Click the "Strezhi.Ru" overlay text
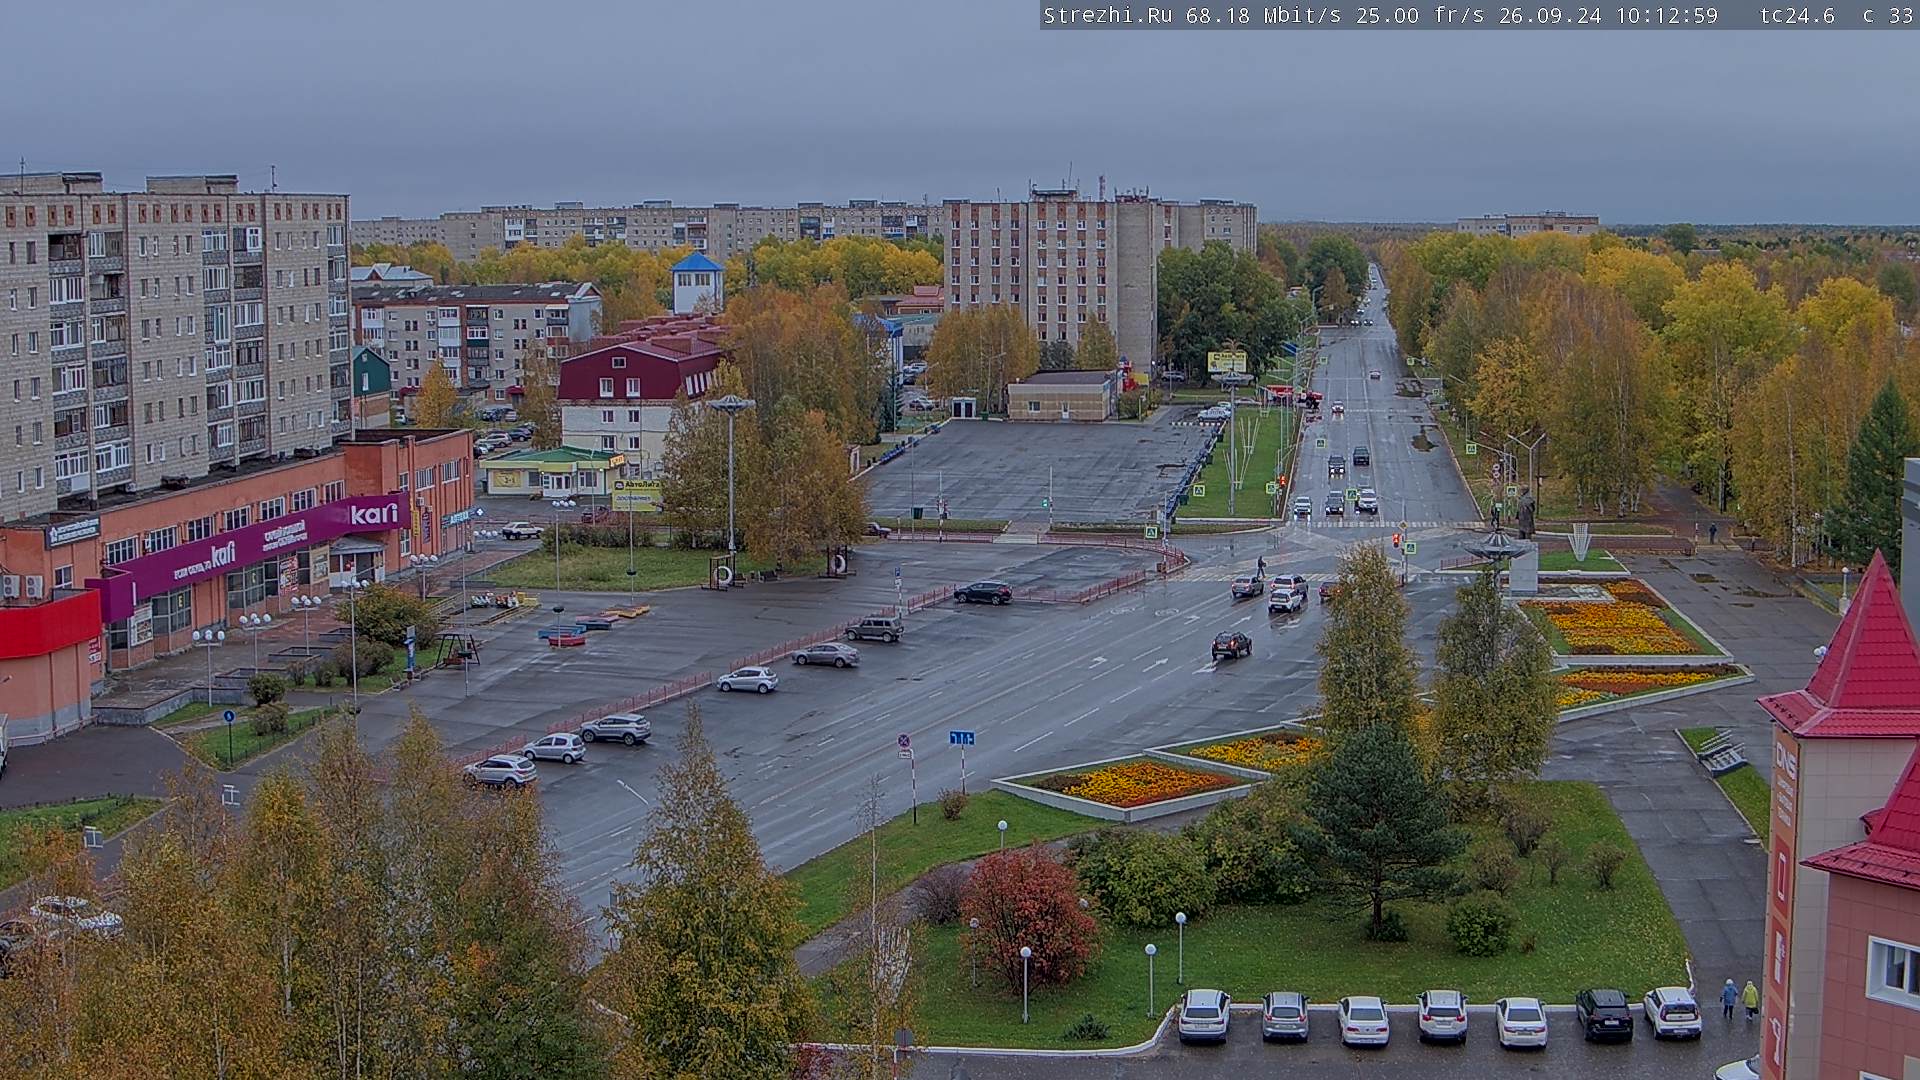The image size is (1920, 1080). point(1108,15)
